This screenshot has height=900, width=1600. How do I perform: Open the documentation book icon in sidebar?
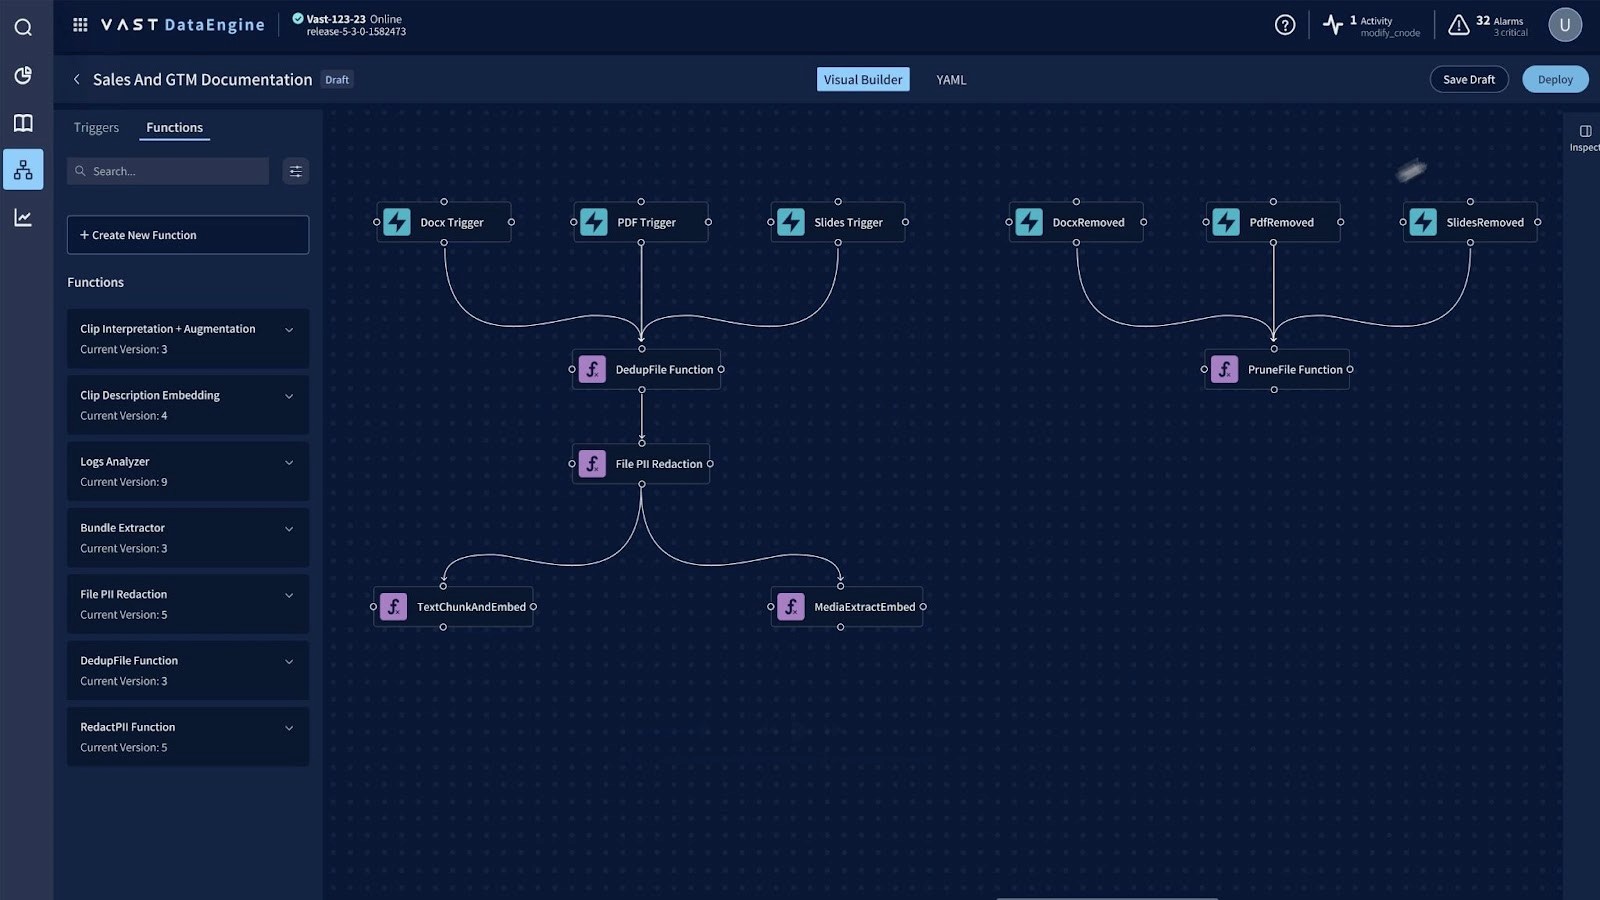(23, 122)
